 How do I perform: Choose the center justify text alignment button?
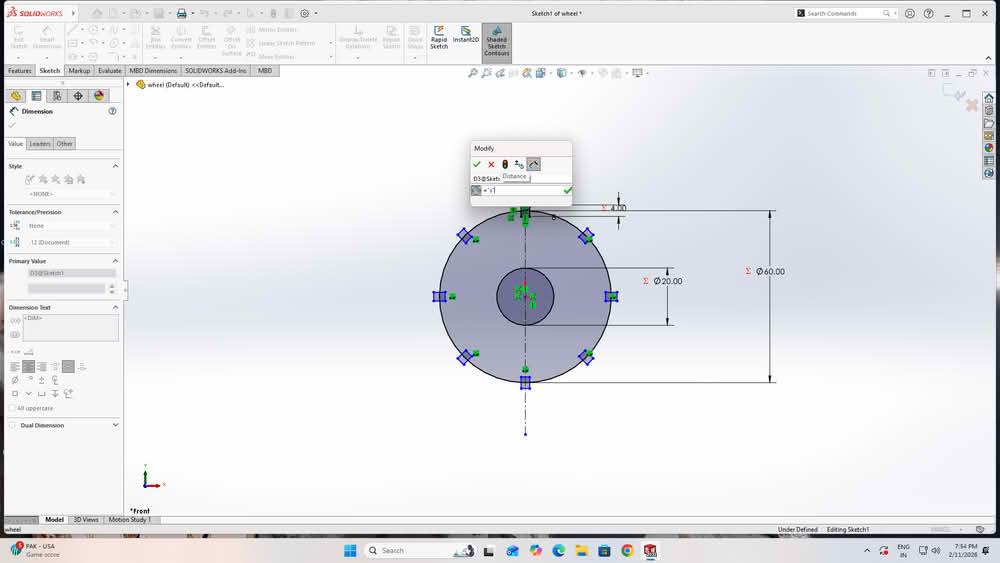click(28, 367)
